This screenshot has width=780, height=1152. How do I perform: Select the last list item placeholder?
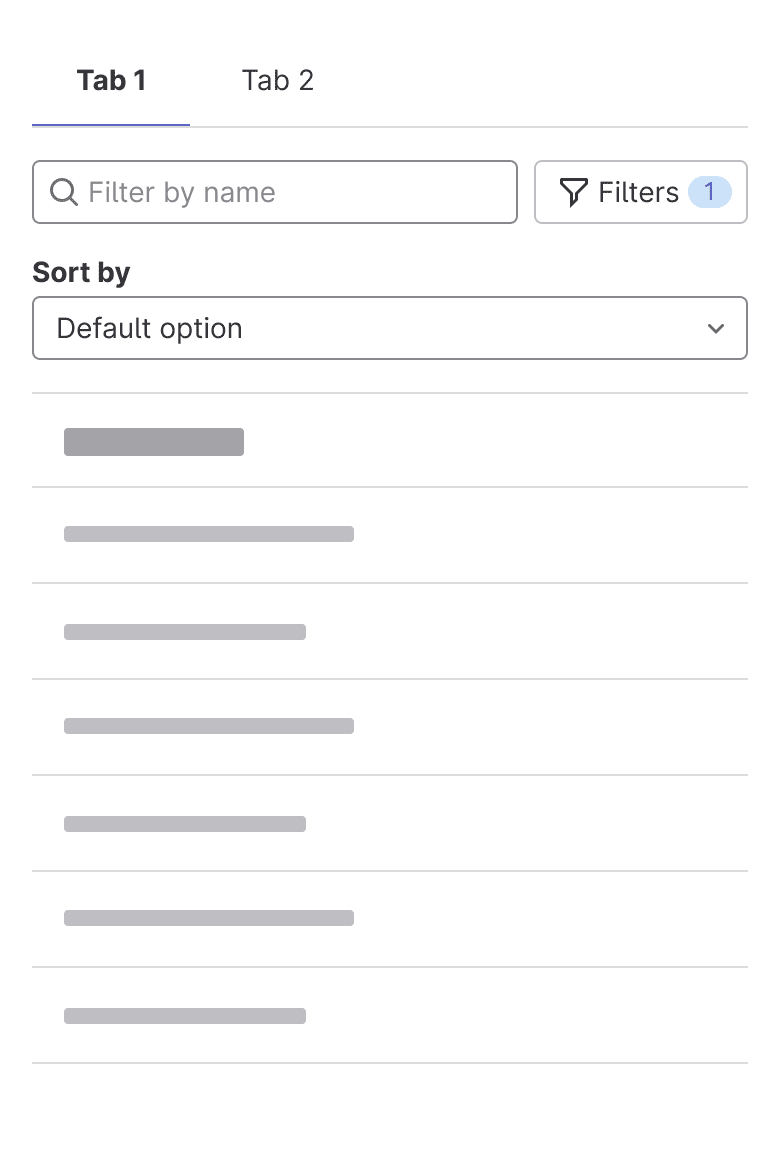coord(390,1015)
